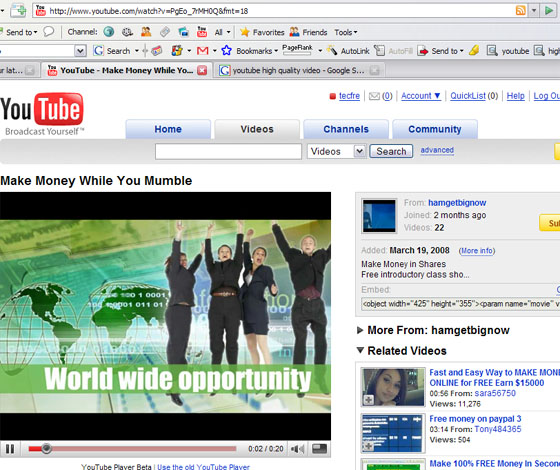This screenshot has height=470, width=560.
Task: Click the new tab icon beside address bar
Action: pyautogui.click(x=18, y=11)
